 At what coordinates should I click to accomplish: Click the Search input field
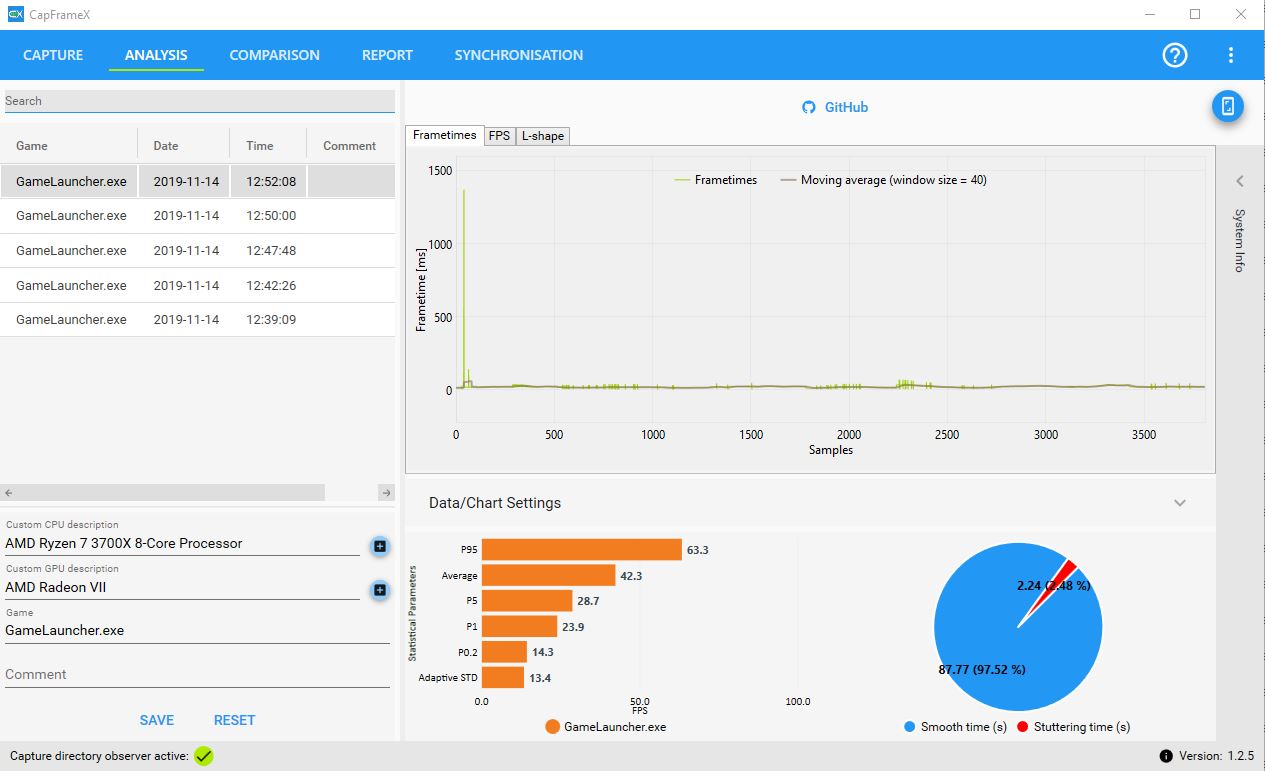[x=199, y=101]
